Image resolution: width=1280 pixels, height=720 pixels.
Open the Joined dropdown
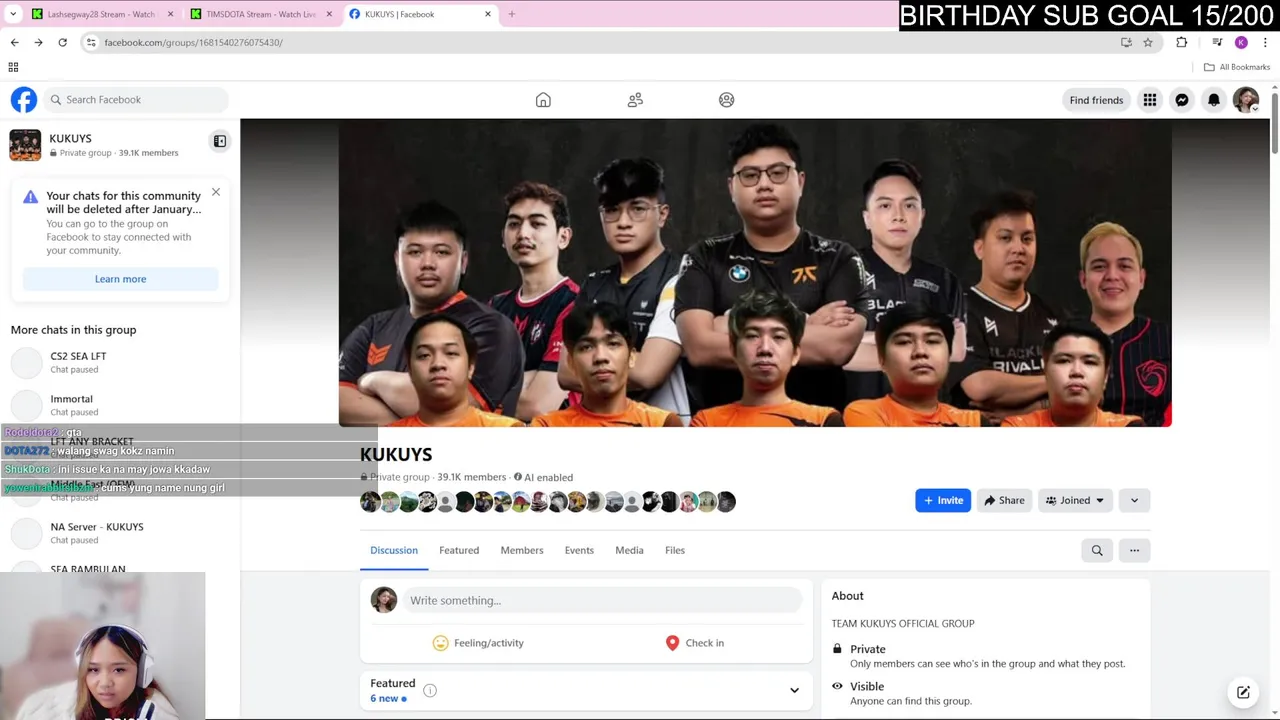point(1075,500)
